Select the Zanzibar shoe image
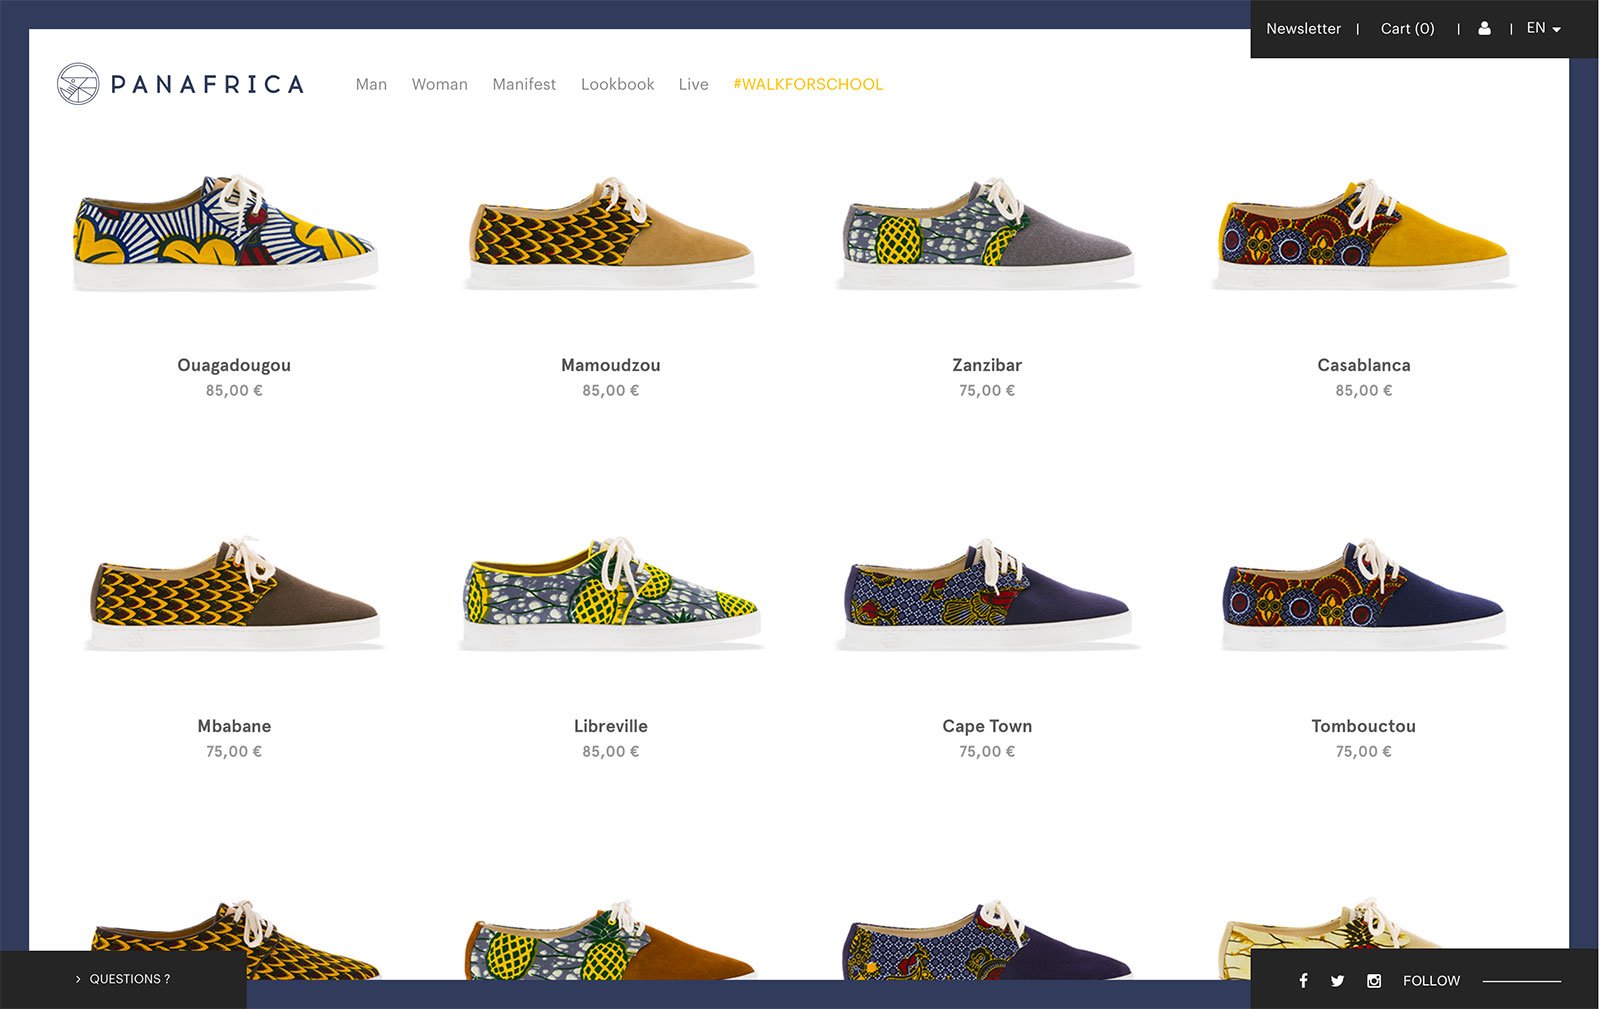The height and width of the screenshot is (1009, 1600). tap(988, 234)
